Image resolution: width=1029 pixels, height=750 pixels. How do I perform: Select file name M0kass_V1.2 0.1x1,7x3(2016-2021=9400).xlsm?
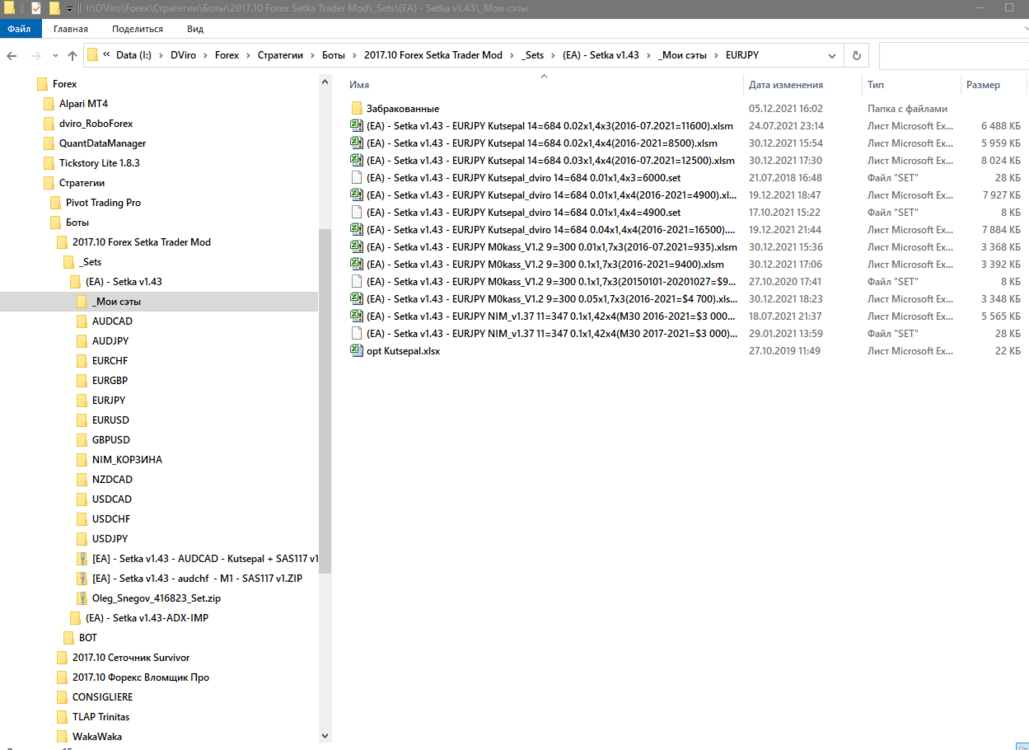(x=545, y=264)
